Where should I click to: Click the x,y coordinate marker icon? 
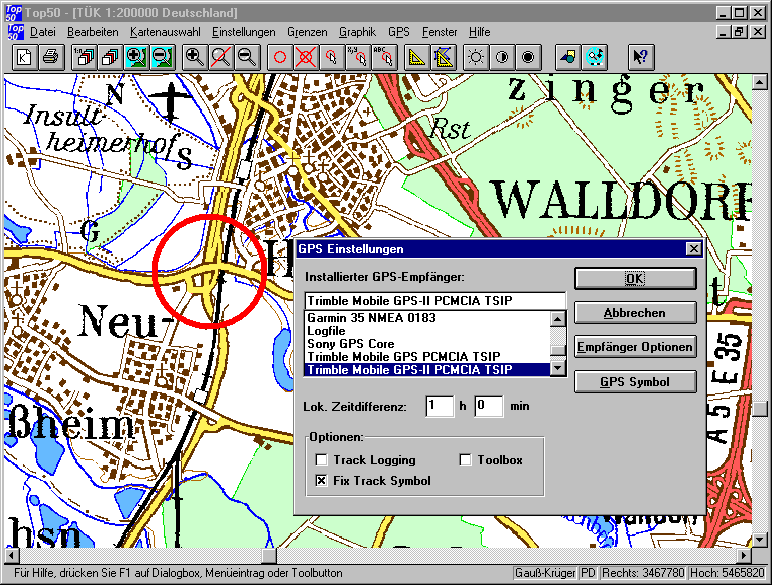(358, 58)
